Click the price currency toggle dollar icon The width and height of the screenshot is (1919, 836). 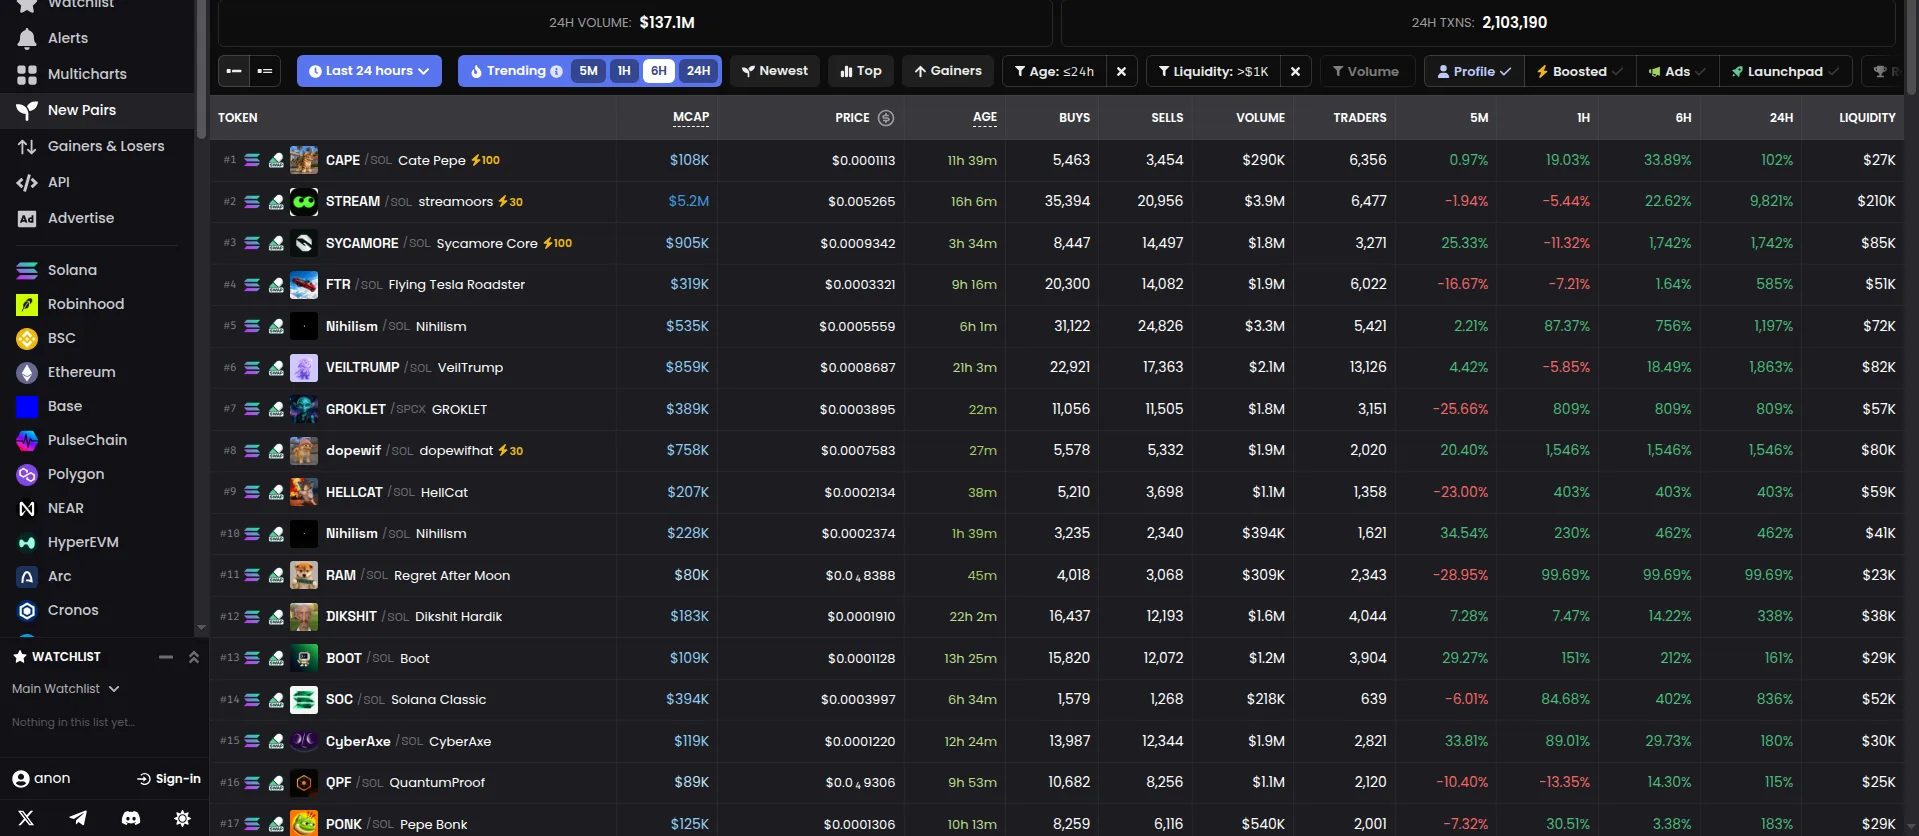click(886, 118)
